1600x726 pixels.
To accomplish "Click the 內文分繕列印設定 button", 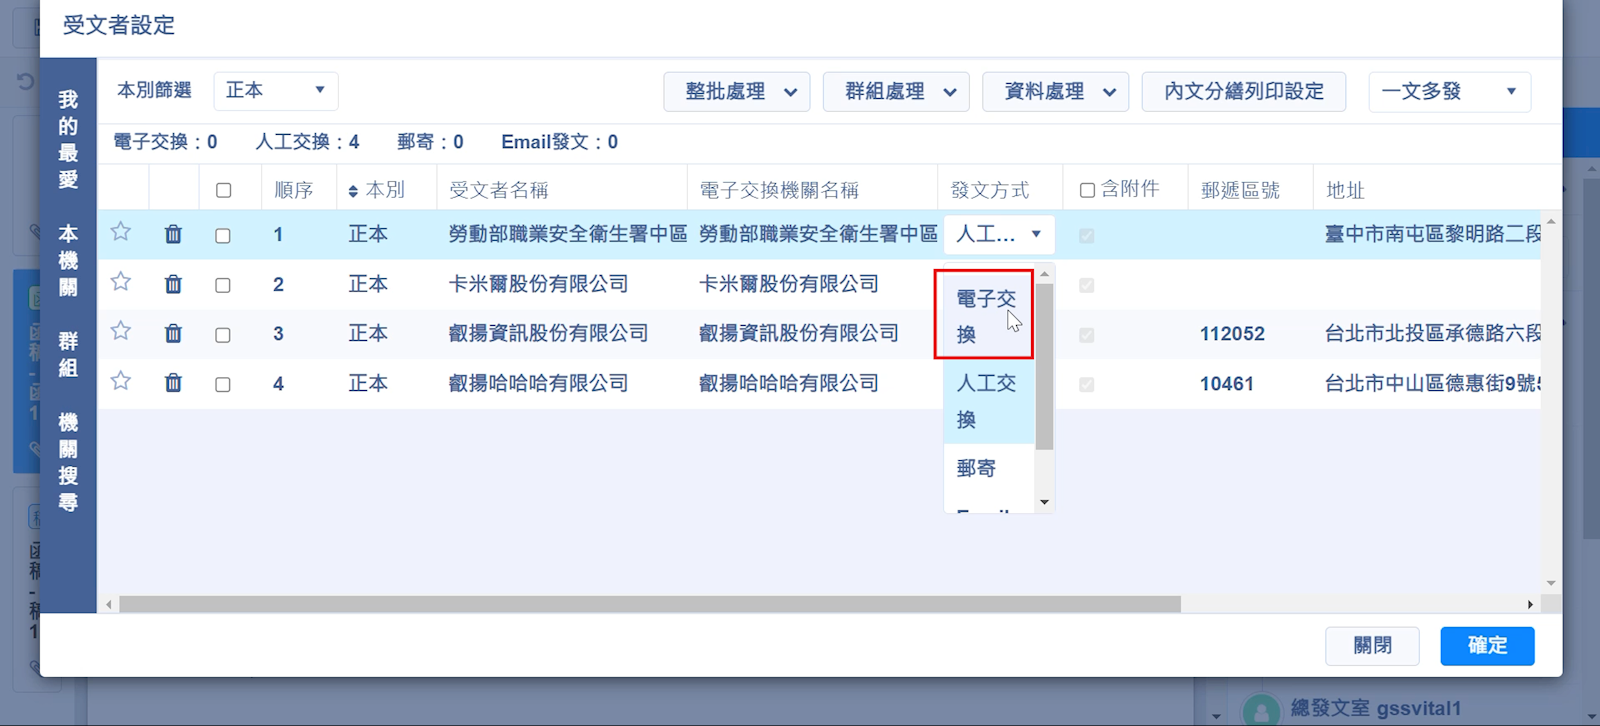I will pos(1244,91).
